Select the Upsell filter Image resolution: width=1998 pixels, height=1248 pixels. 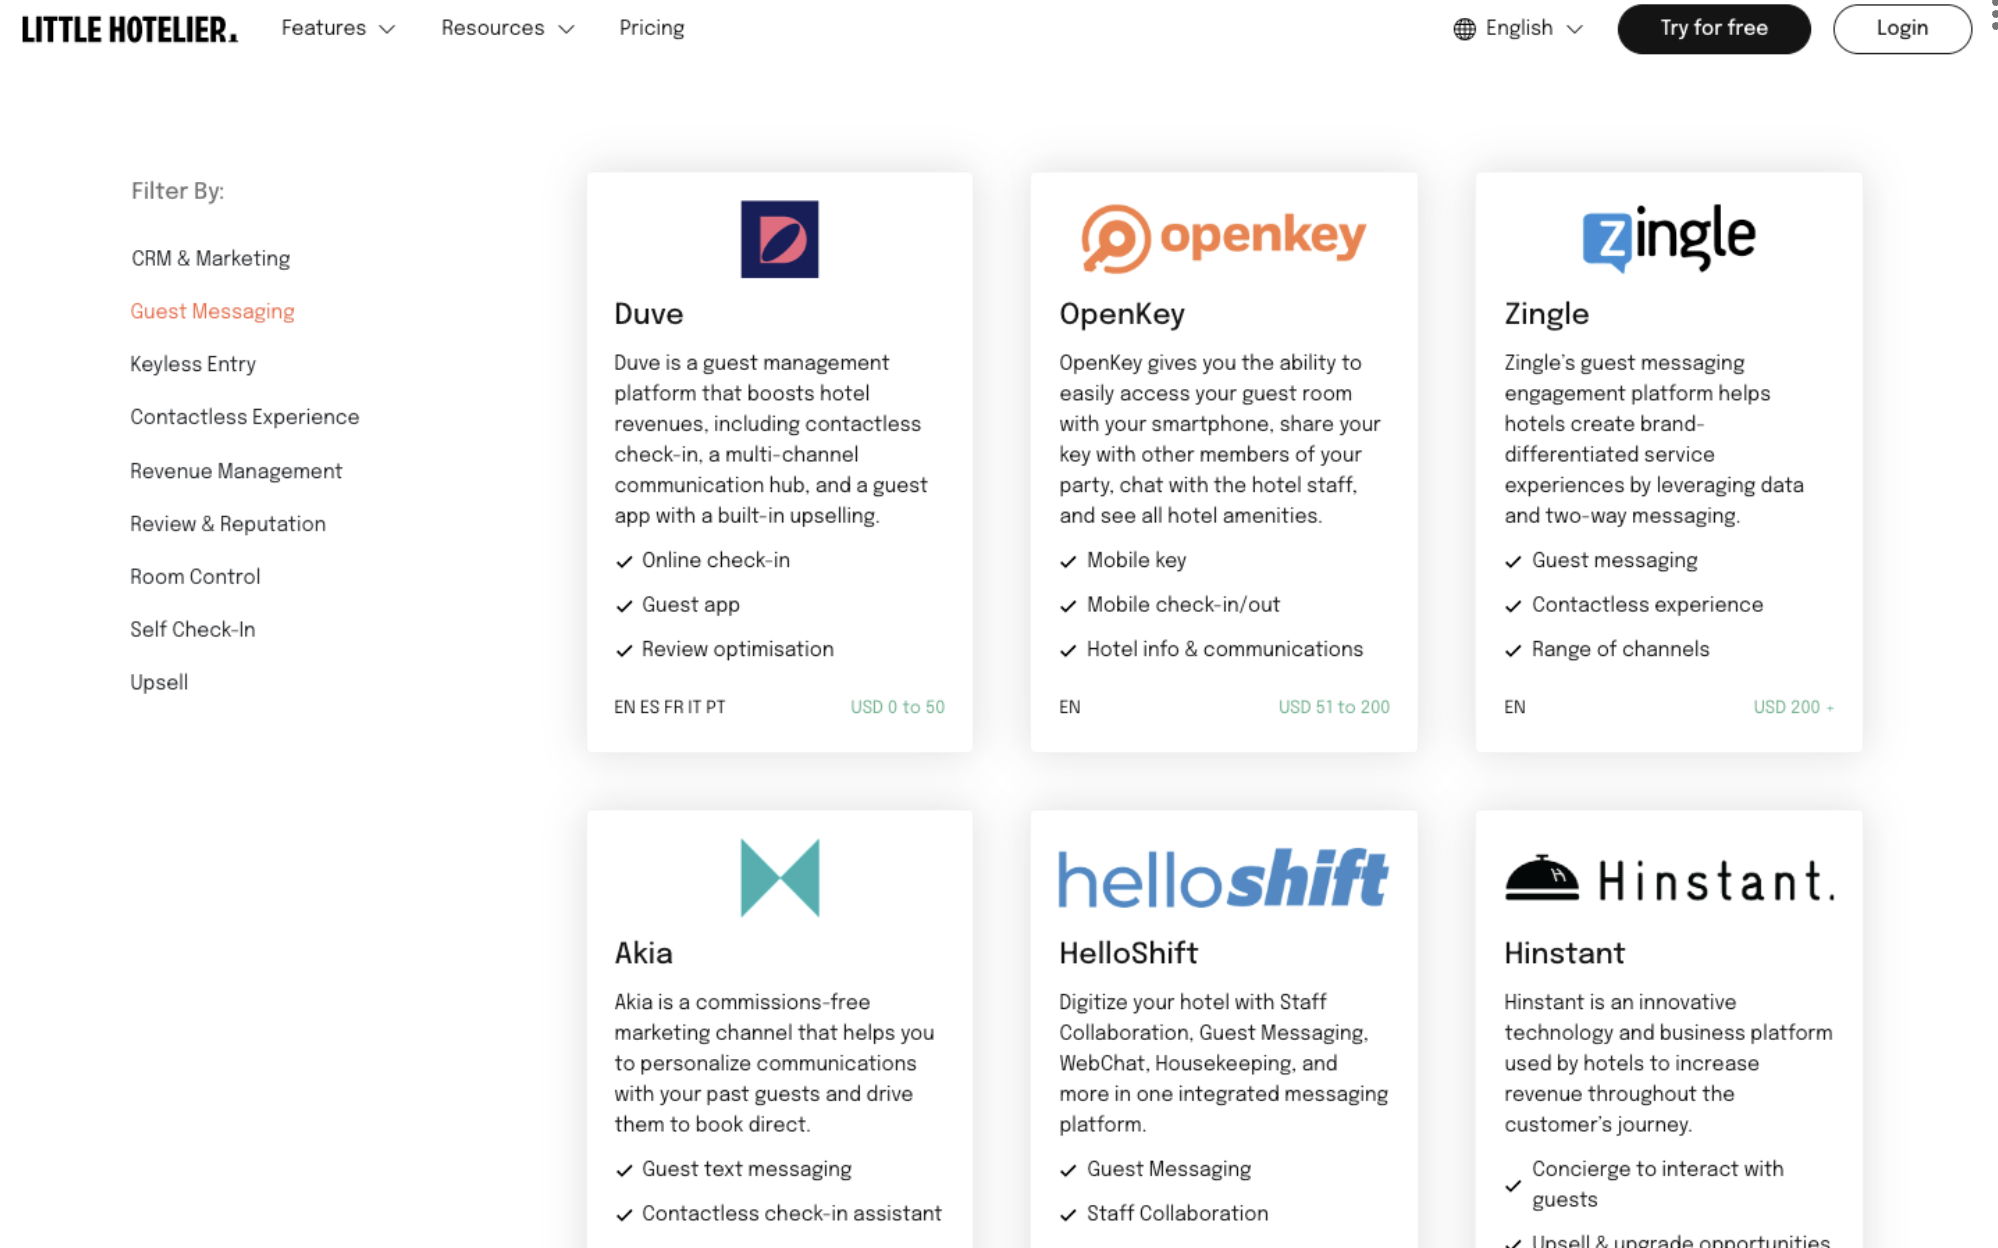click(159, 682)
